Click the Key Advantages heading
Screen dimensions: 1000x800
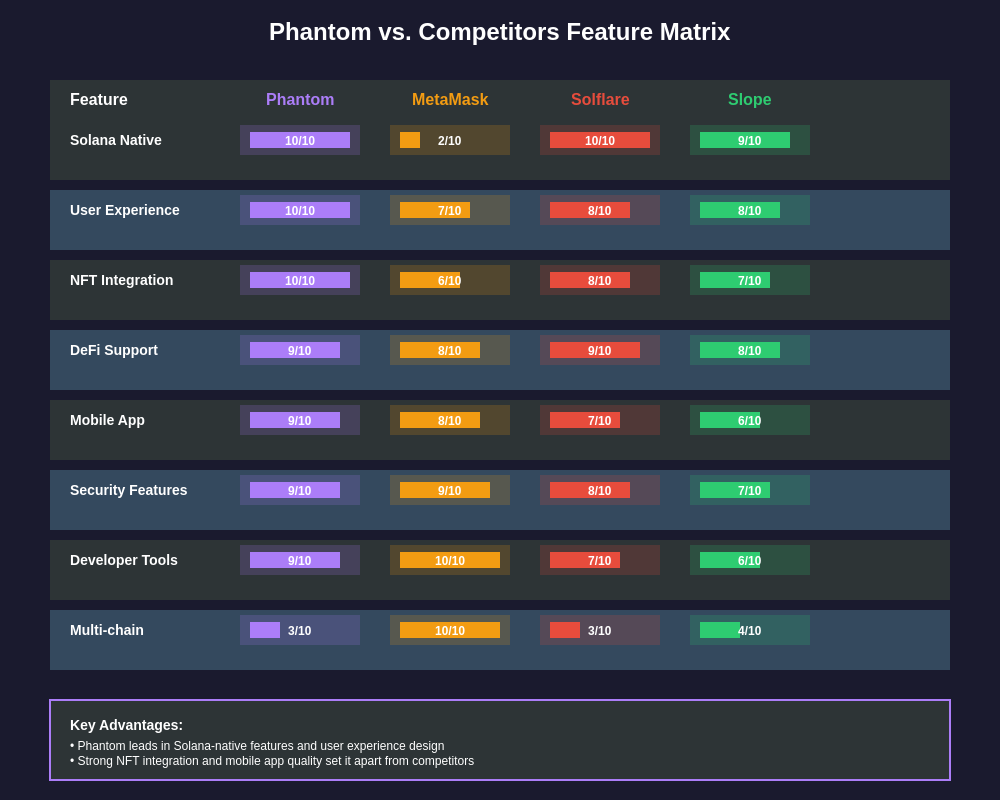tap(126, 725)
